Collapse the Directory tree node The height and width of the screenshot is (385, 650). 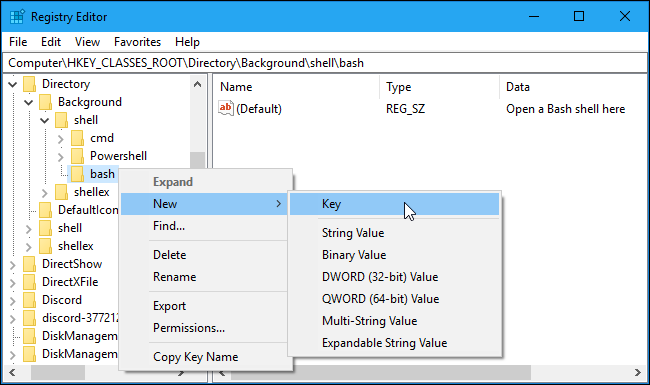[13, 85]
